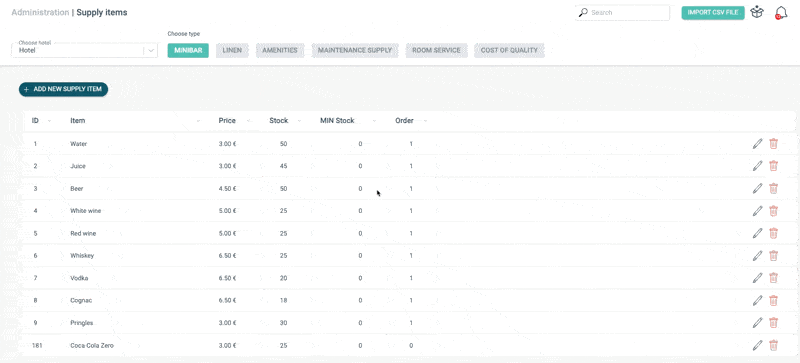Click the stock value 18 for Cognac
The image size is (800, 363).
click(x=283, y=301)
